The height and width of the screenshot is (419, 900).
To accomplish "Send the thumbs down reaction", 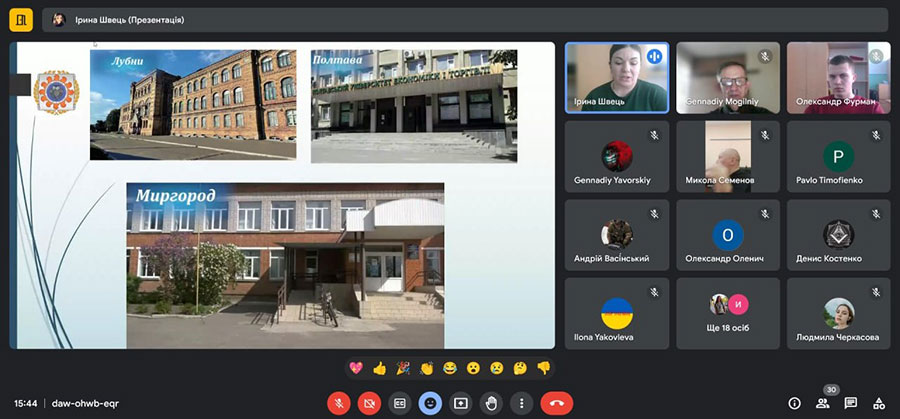I will [x=543, y=368].
